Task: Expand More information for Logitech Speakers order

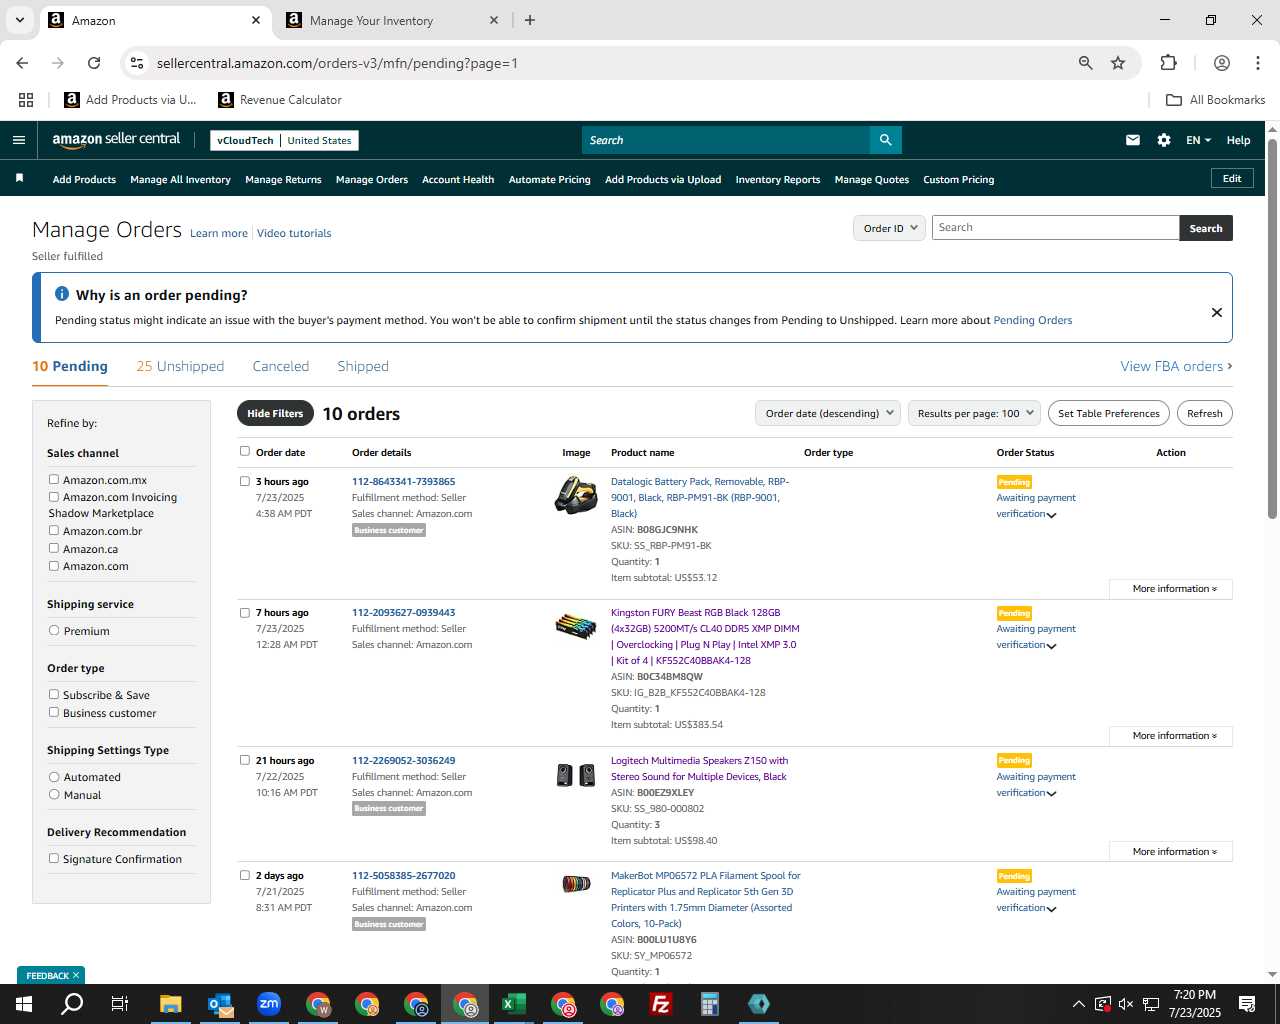Action: pos(1171,852)
